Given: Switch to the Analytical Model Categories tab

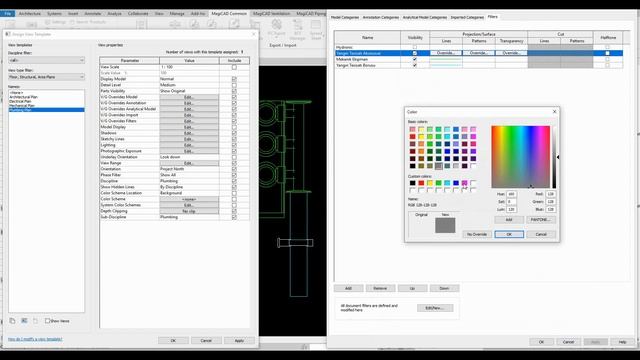Looking at the screenshot, I should point(424,18).
